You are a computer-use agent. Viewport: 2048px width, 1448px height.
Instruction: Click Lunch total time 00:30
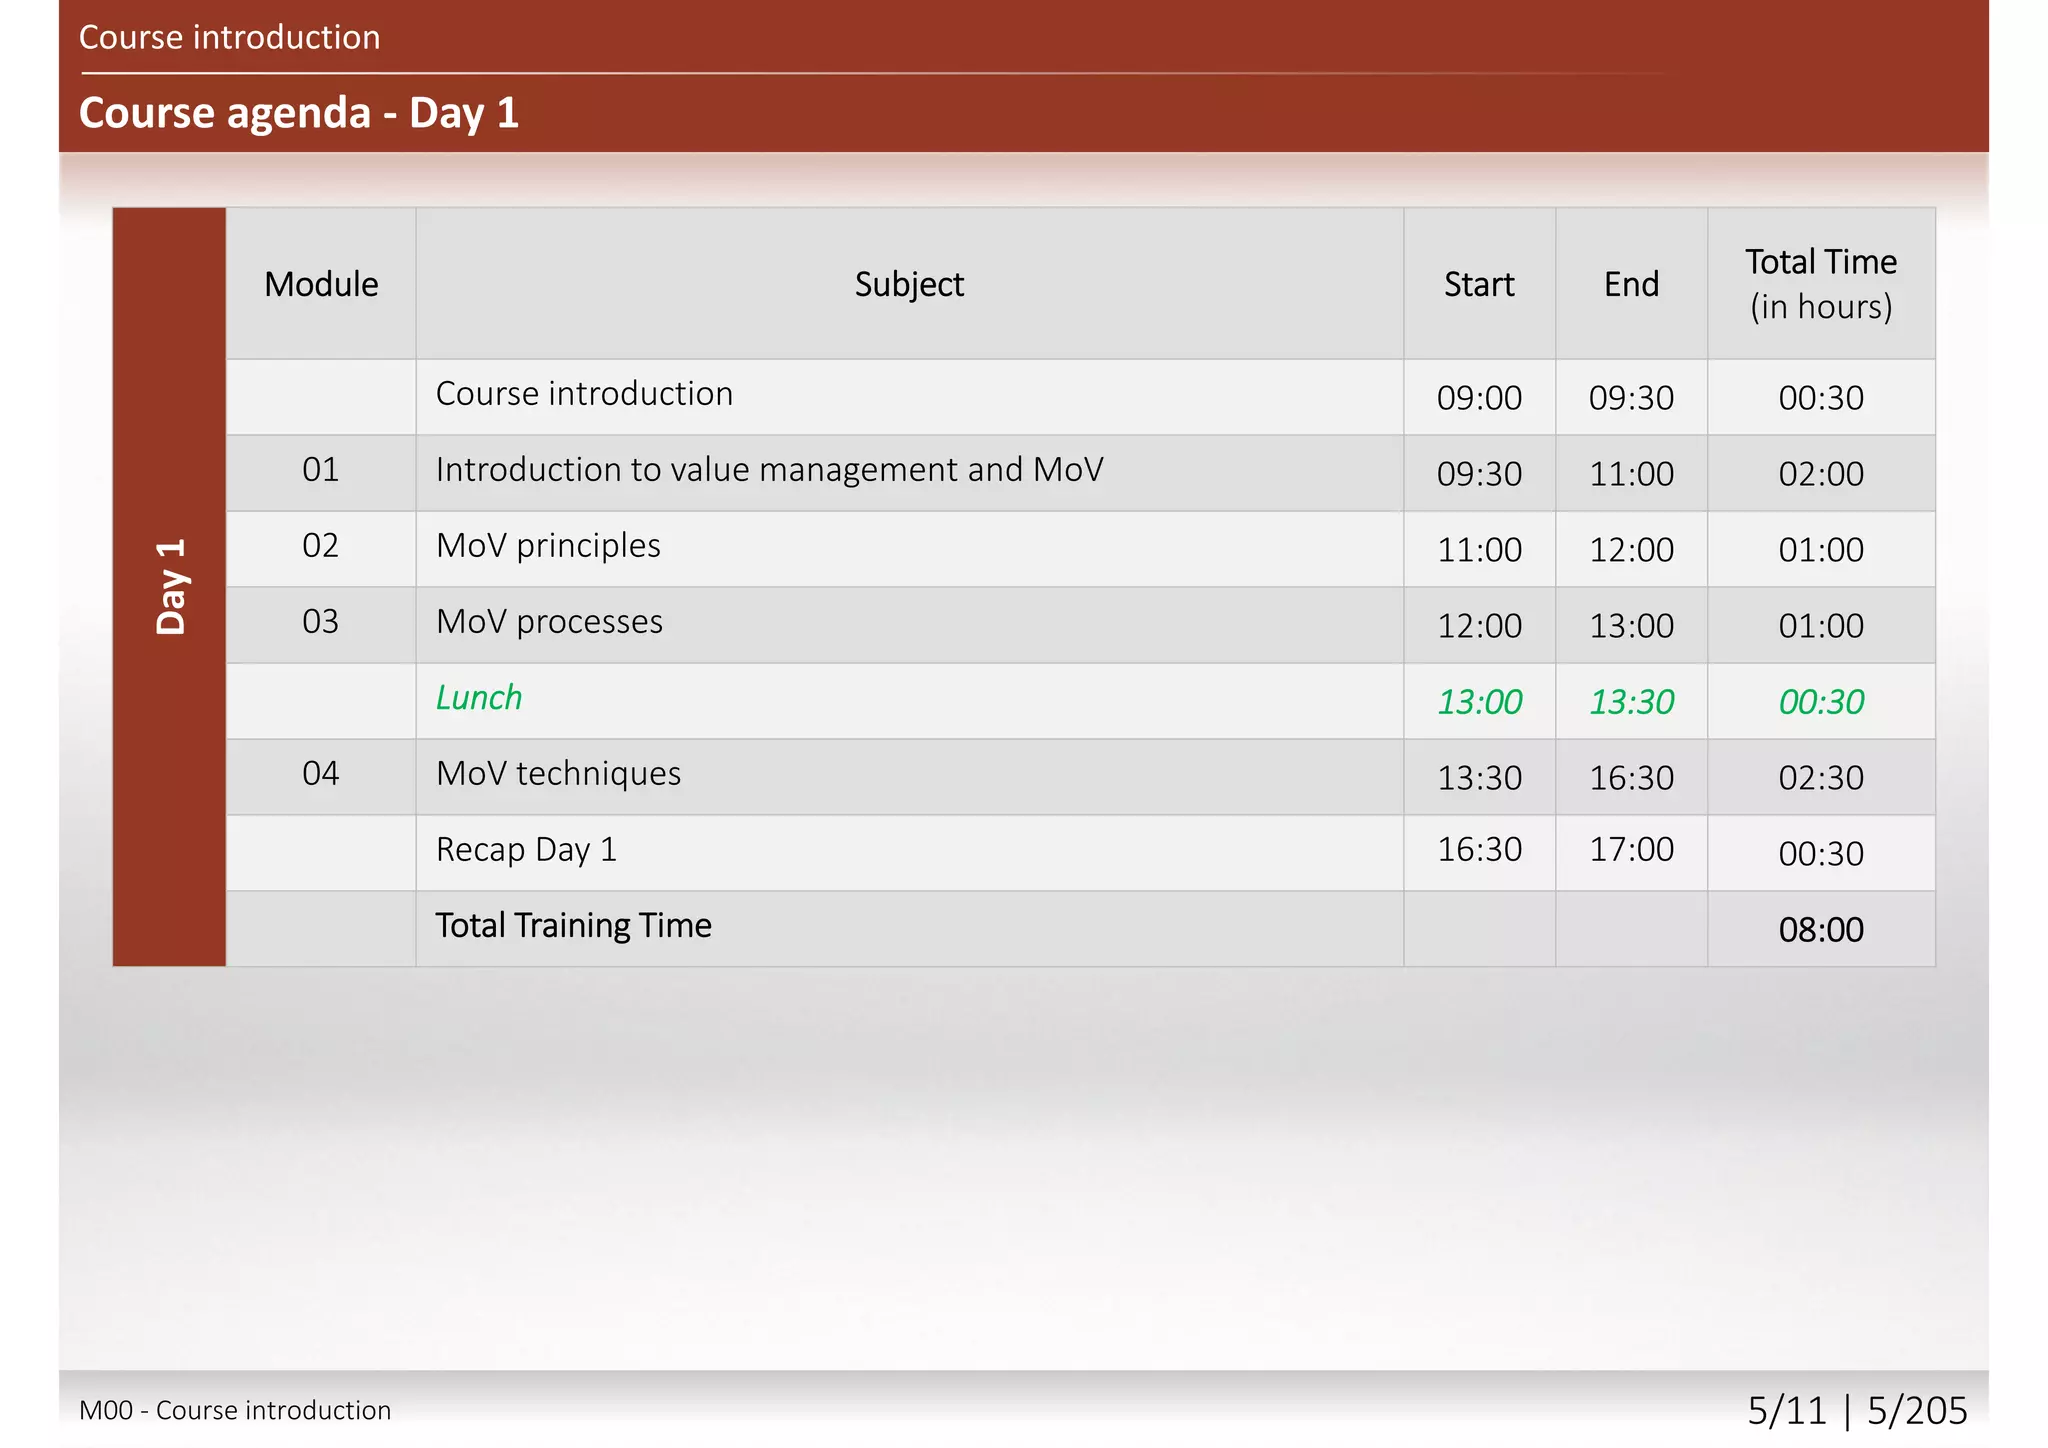coord(1821,702)
